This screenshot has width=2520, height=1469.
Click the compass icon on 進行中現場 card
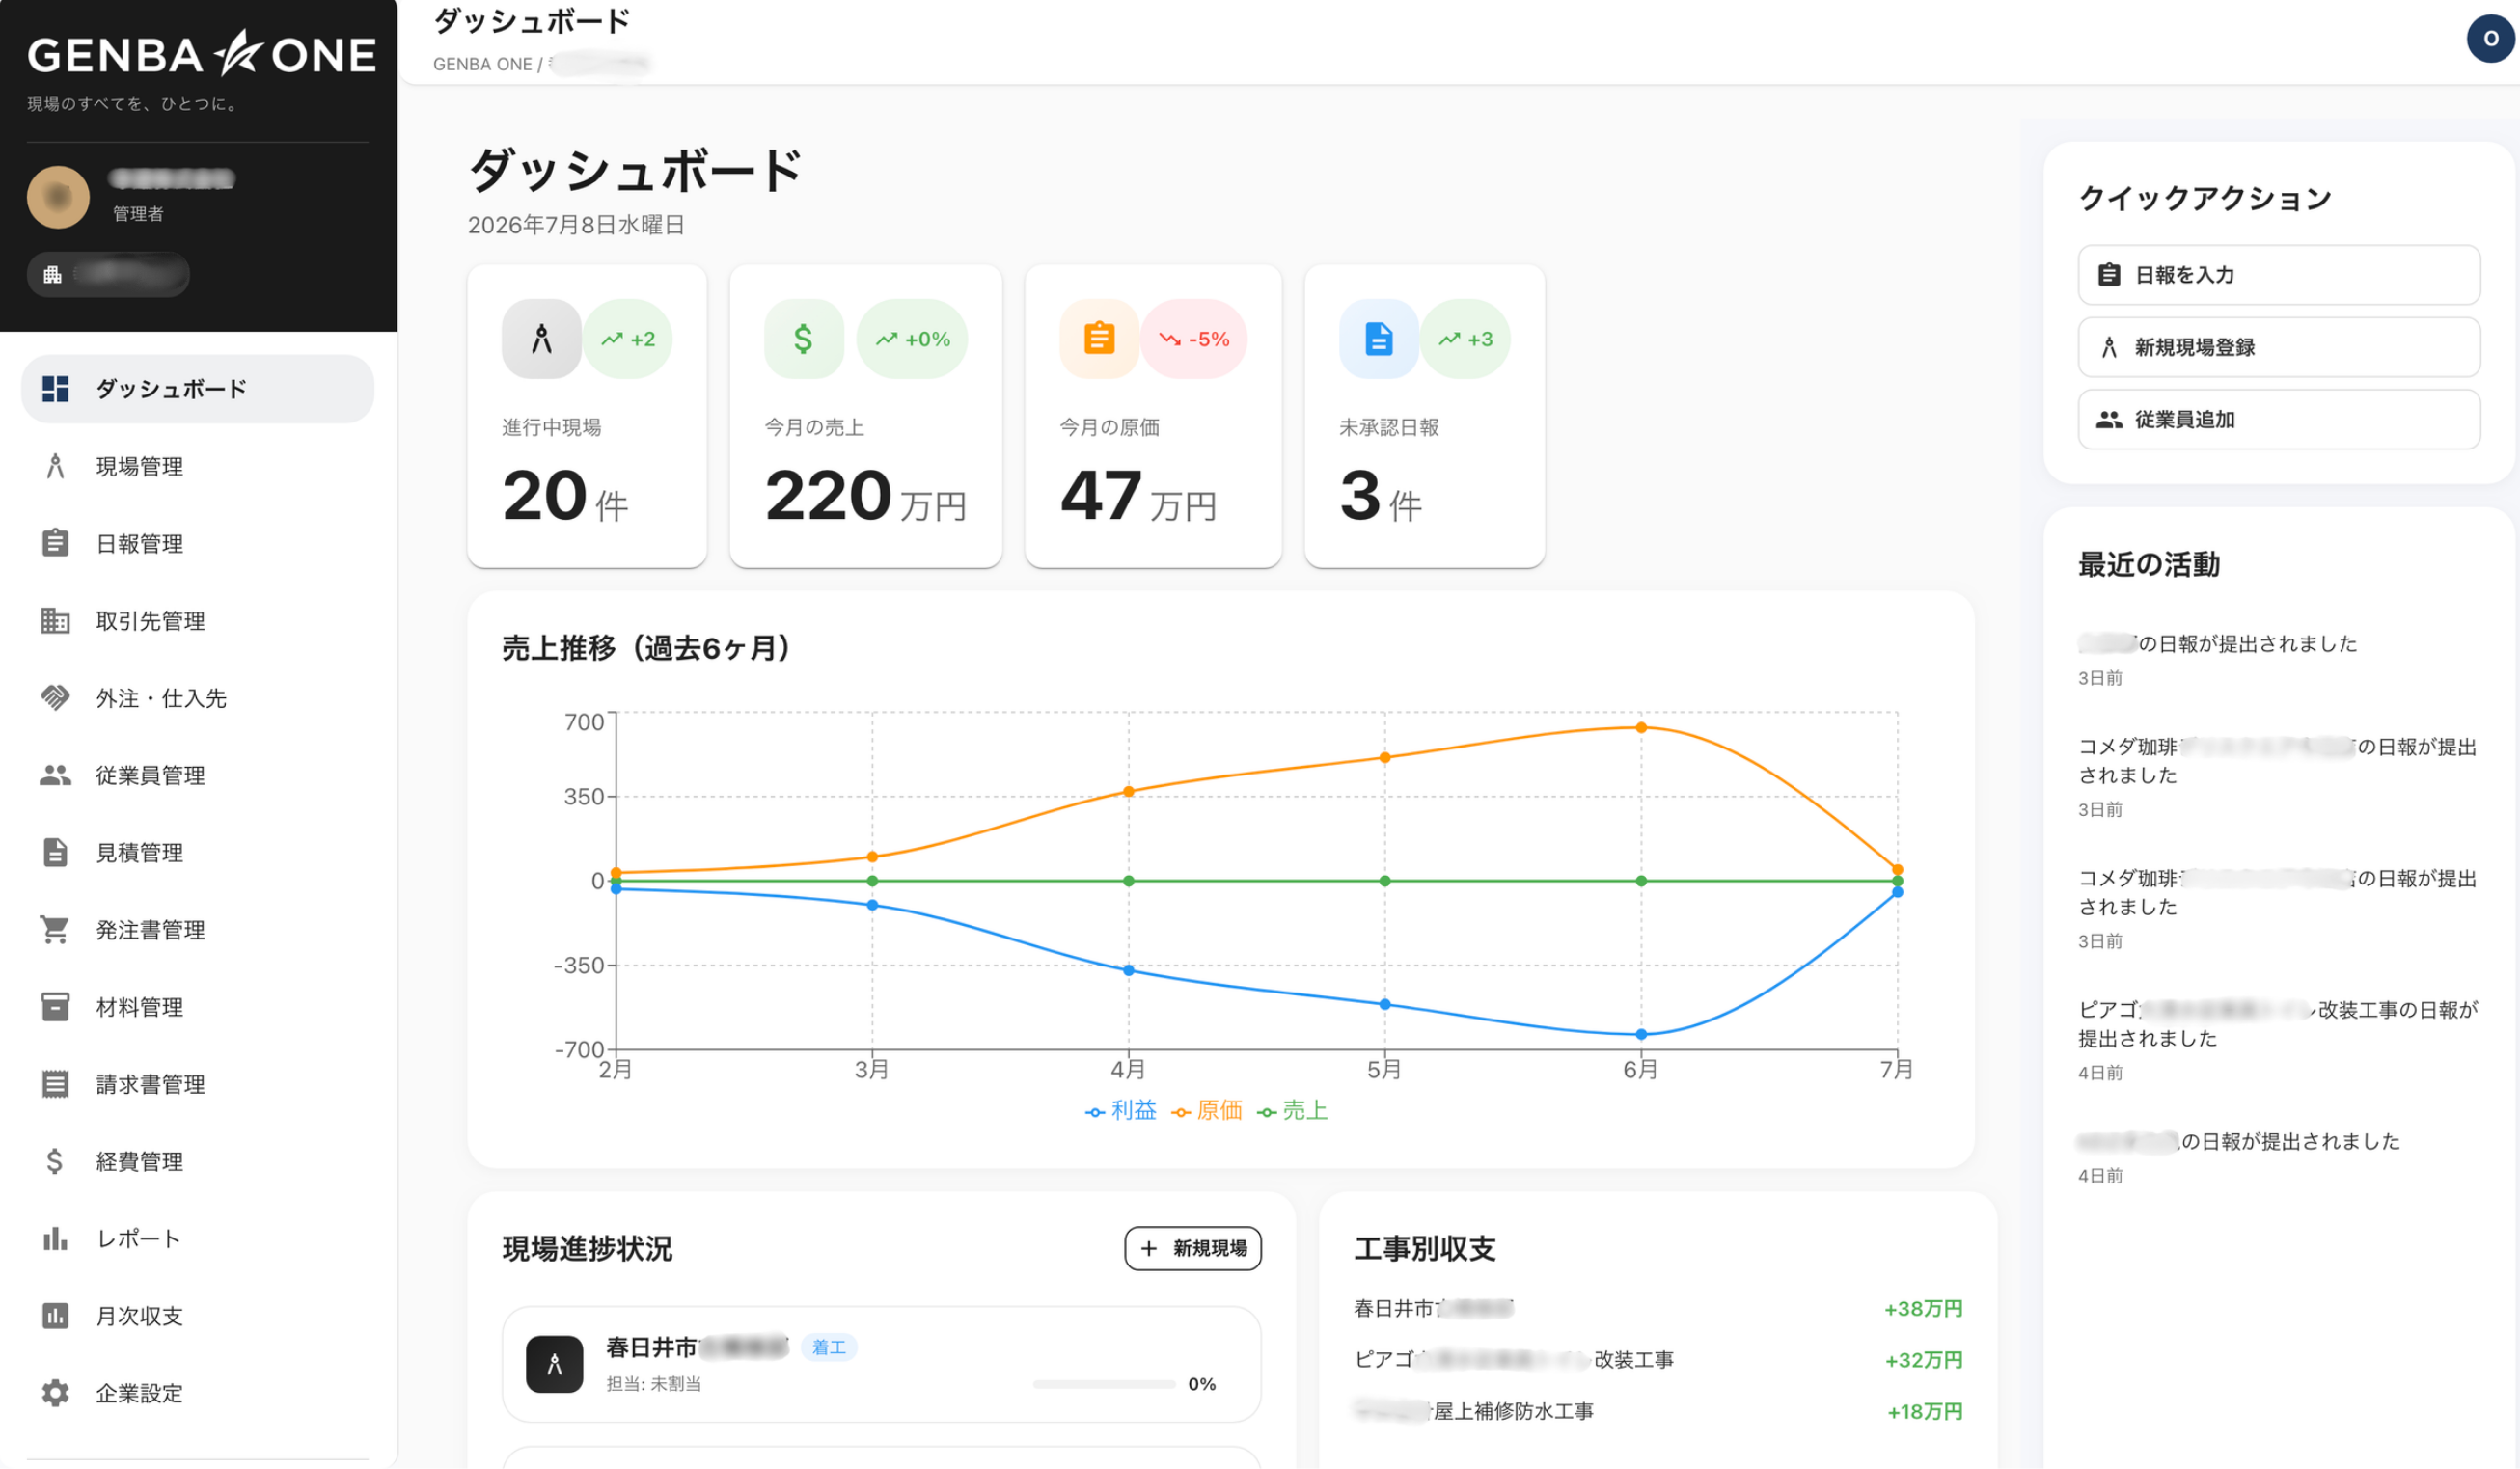coord(541,339)
